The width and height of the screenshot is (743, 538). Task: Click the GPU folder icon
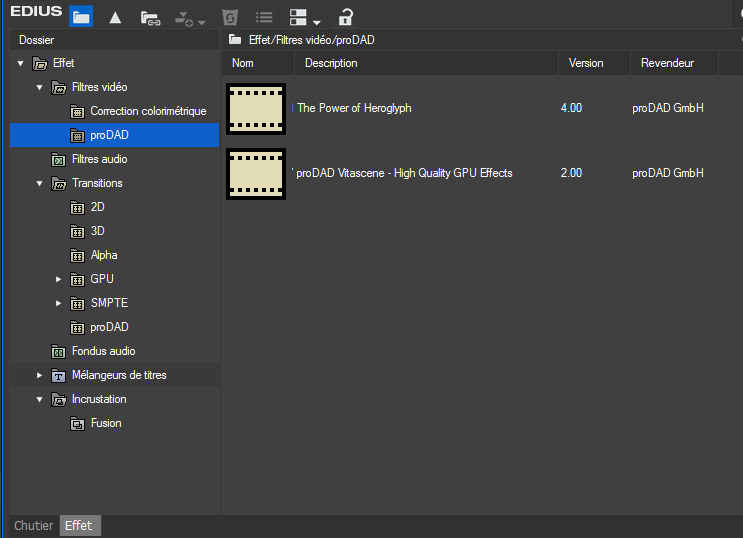pyautogui.click(x=77, y=280)
